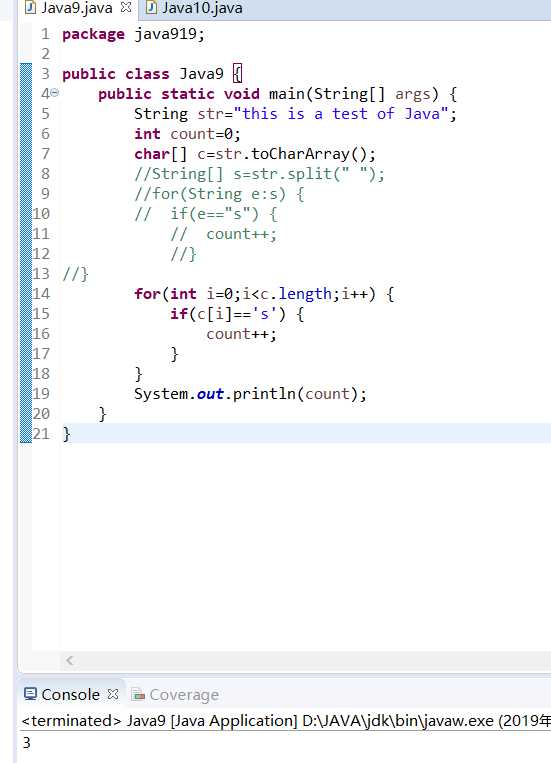Click System.out.println(count) statement
The height and width of the screenshot is (763, 551).
click(250, 394)
